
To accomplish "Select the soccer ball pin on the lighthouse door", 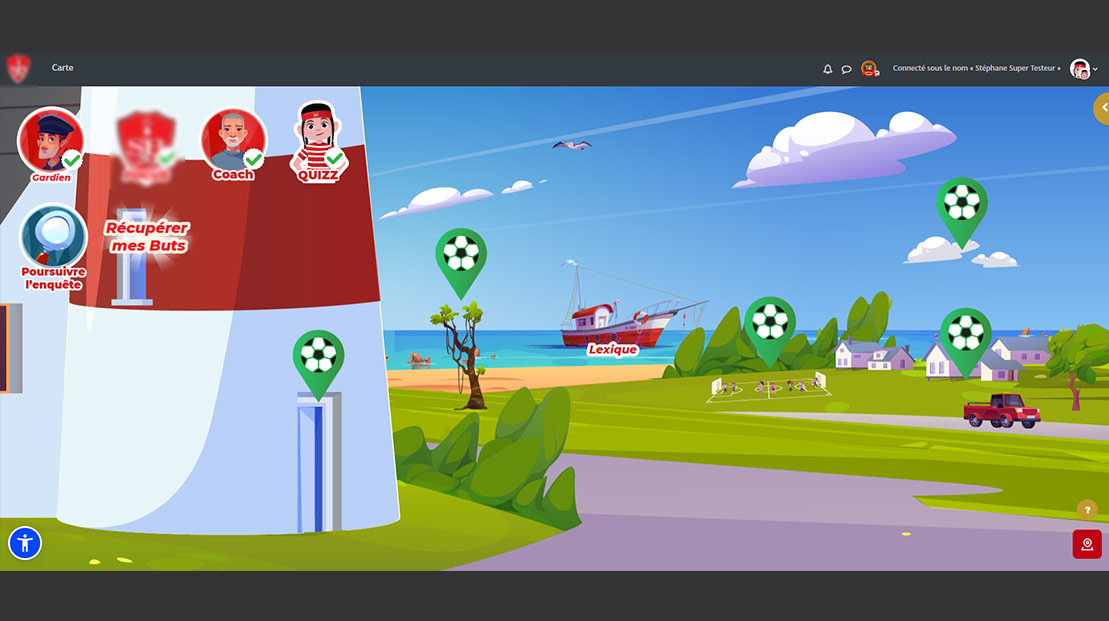I will click(x=318, y=356).
